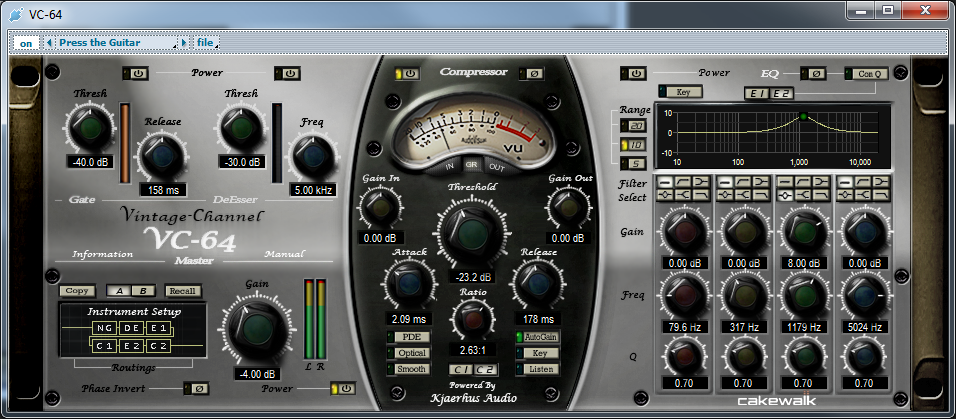
Task: Select bell peak filter for 5024 Hz band
Action: pos(846,195)
